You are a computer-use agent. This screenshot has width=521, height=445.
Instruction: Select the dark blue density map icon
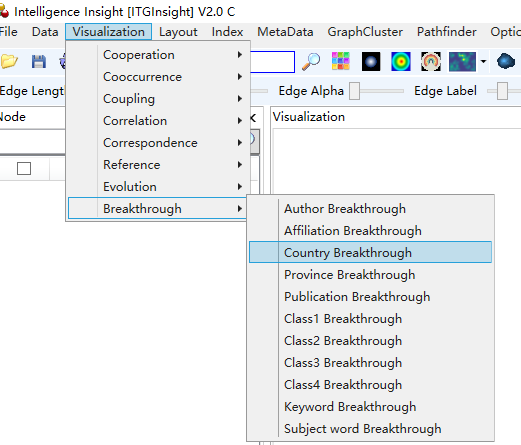462,62
